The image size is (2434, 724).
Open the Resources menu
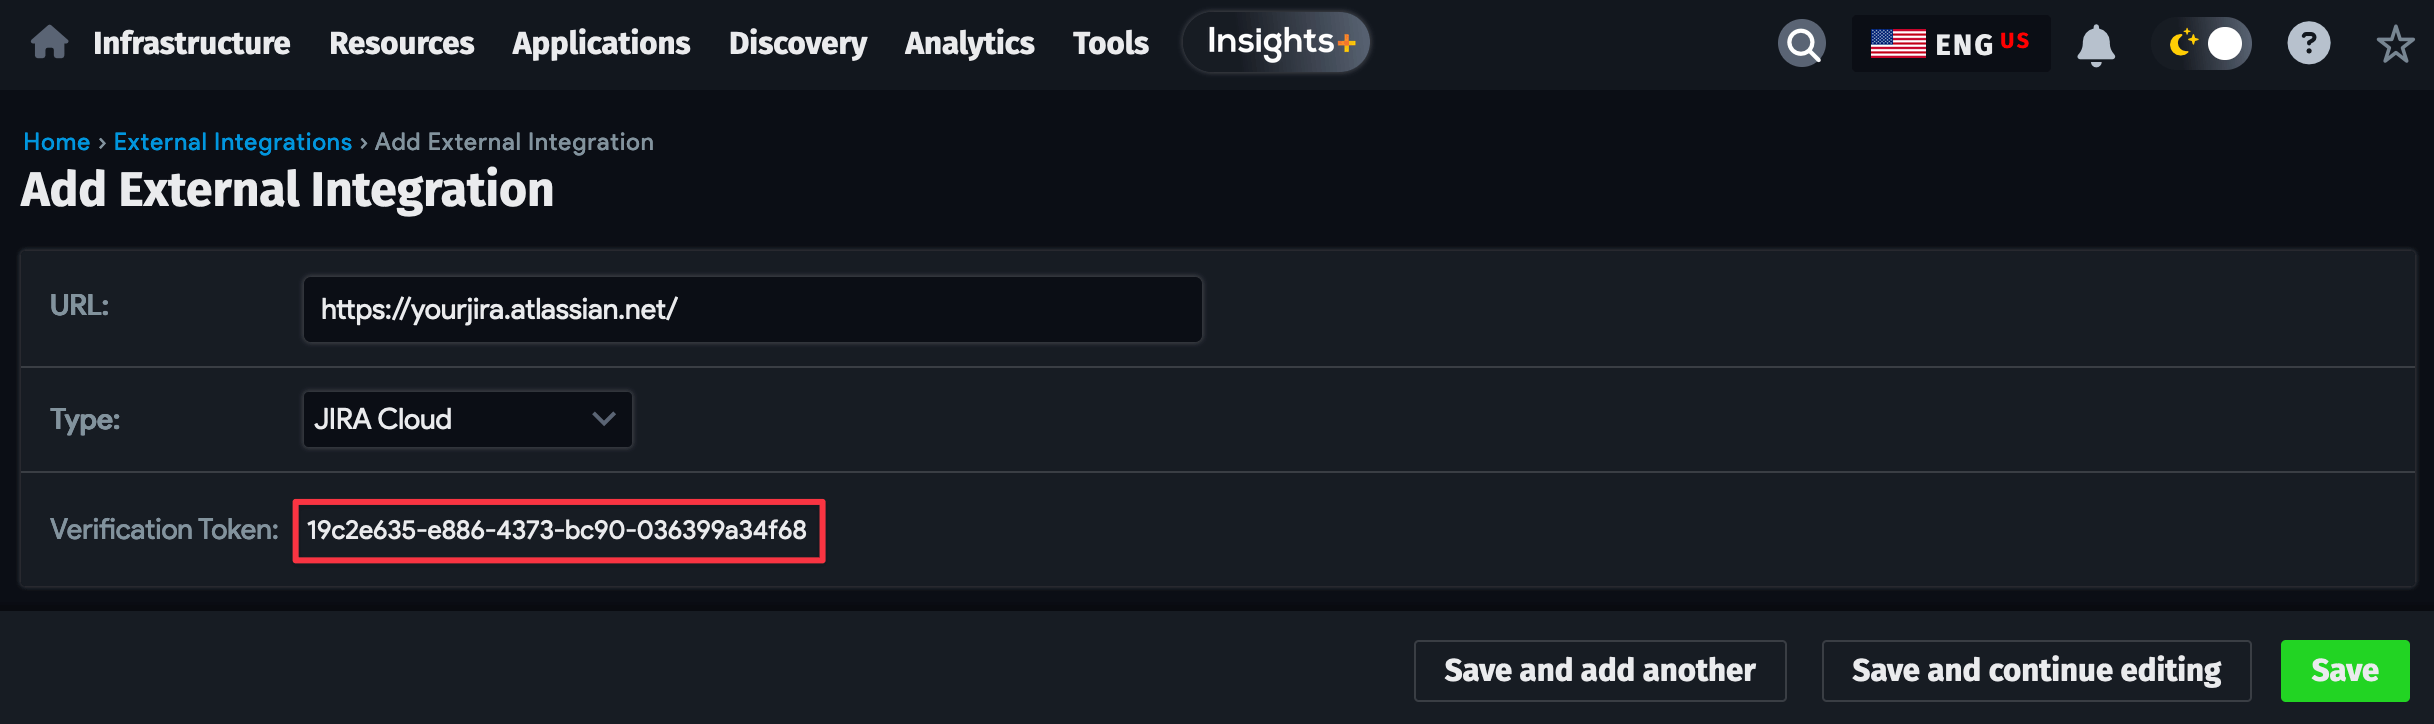(x=401, y=43)
